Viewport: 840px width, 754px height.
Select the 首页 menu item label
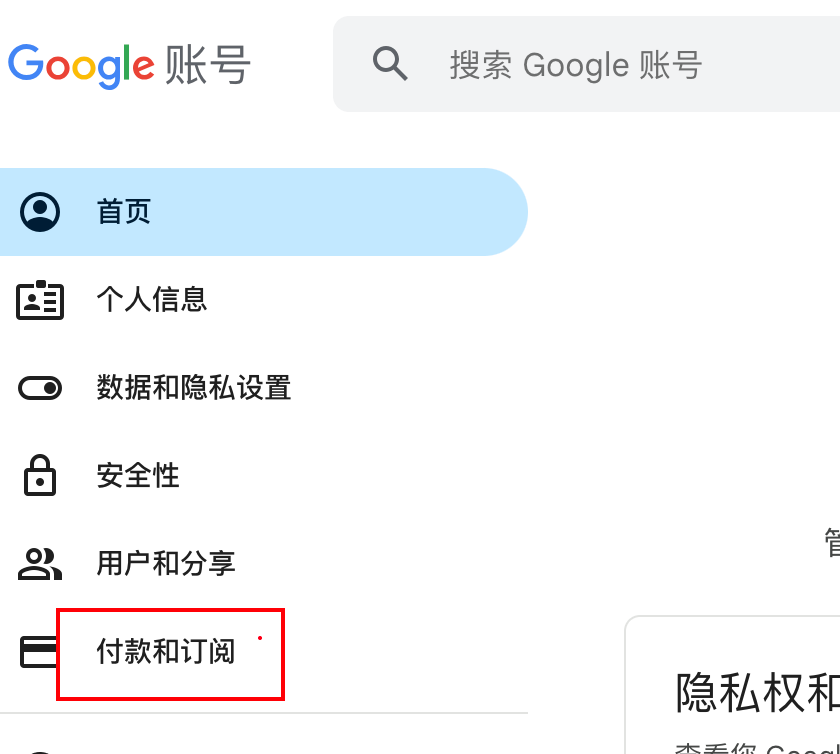point(124,212)
